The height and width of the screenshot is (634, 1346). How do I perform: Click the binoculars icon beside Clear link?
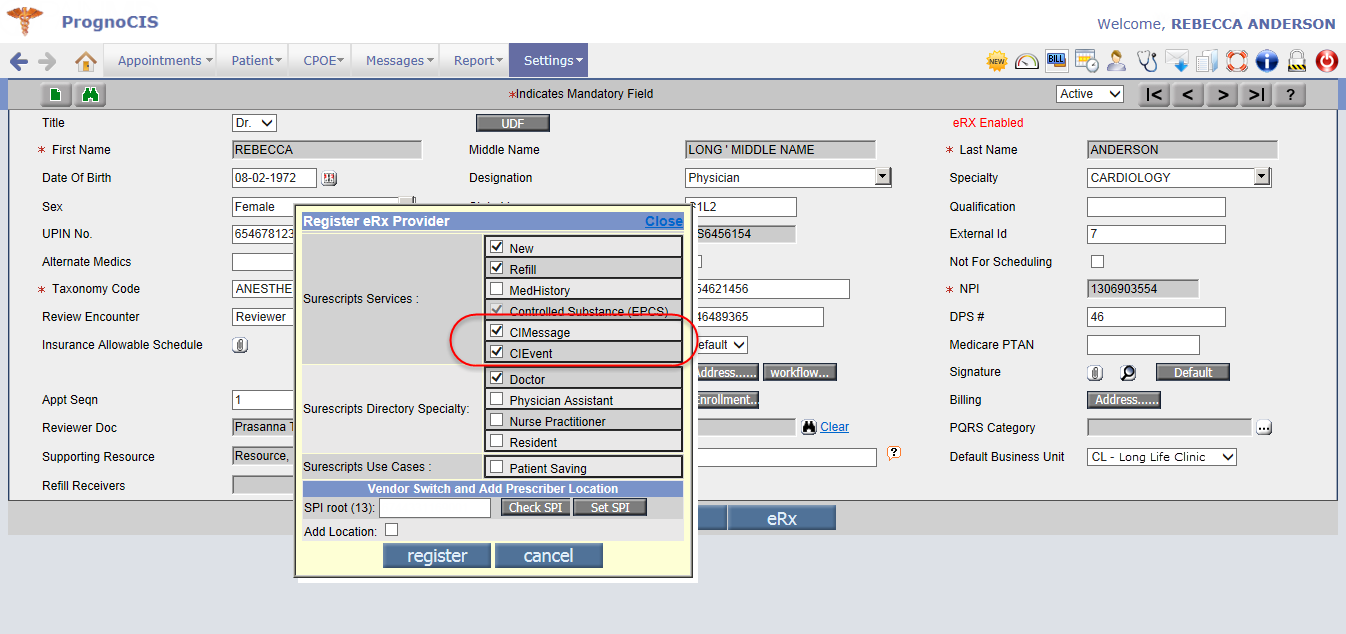point(809,427)
